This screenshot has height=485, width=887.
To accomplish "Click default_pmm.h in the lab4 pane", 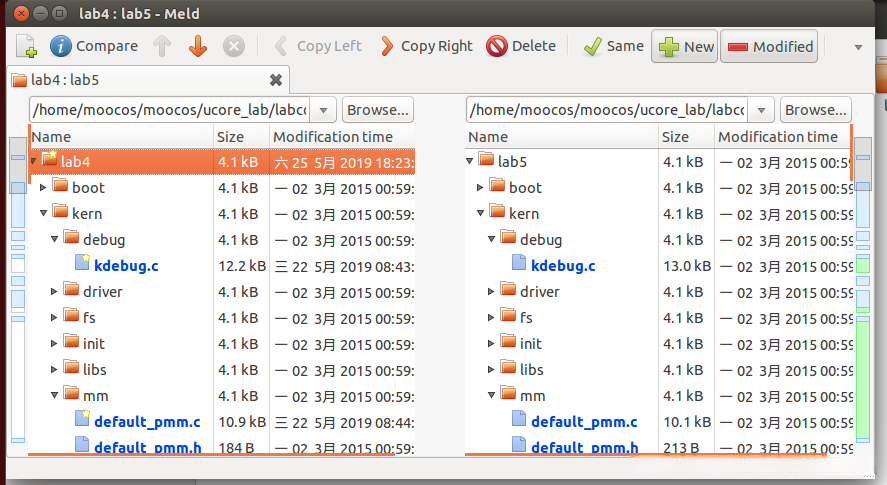I will coord(148,447).
